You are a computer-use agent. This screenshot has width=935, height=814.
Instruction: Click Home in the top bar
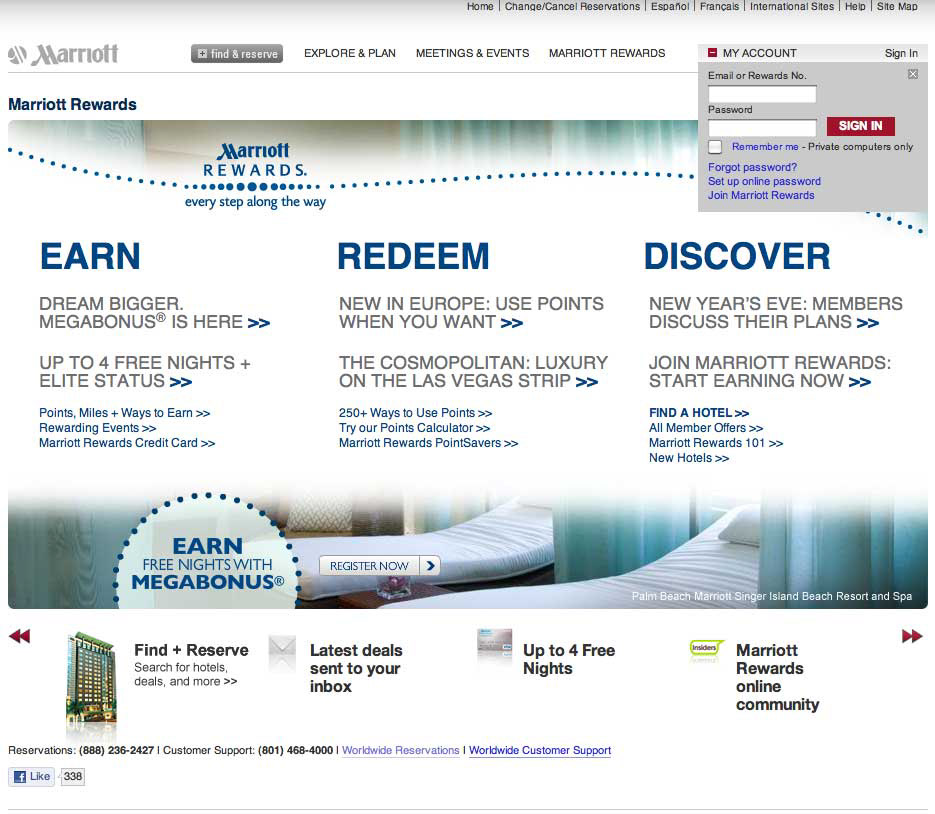(480, 7)
